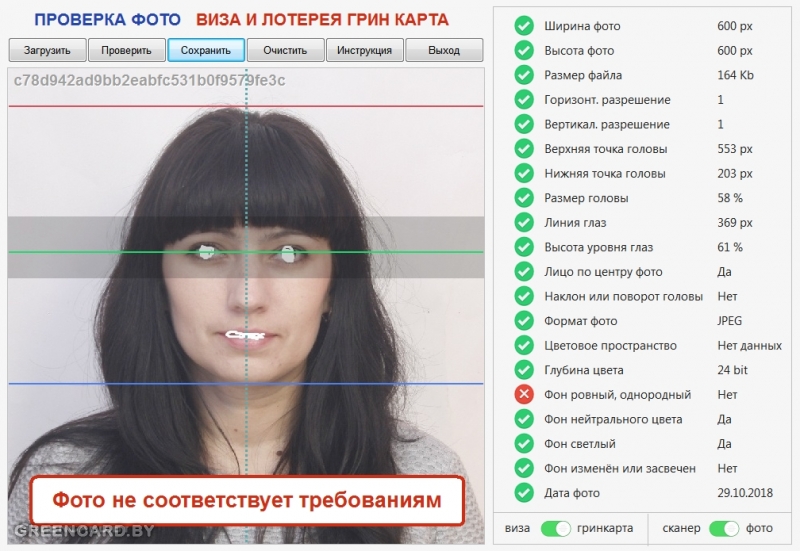Screen dimensions: 800x551
Task: Click the check icon beside Вертикал. разрешение
Action: [x=524, y=124]
